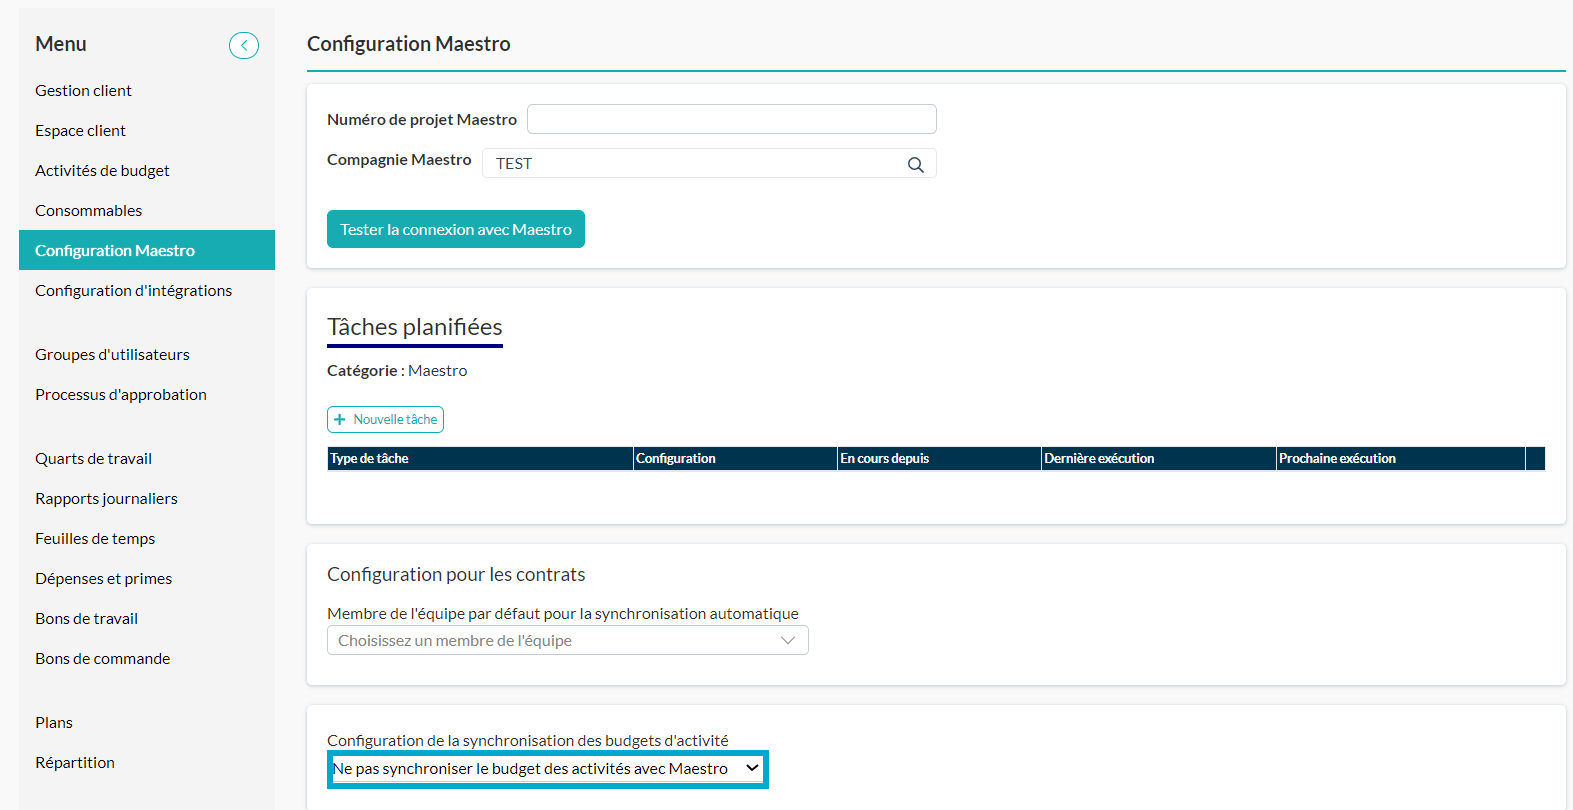1573x810 pixels.
Task: Go to Processus d'approbation
Action: (x=121, y=394)
